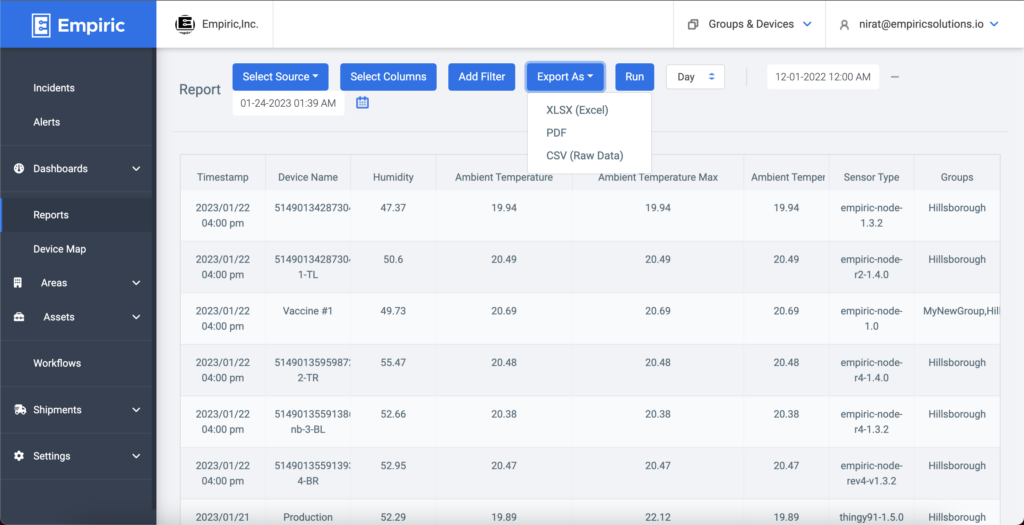Open the nirat@empiricsolutions.io account menu

[x=920, y=24]
